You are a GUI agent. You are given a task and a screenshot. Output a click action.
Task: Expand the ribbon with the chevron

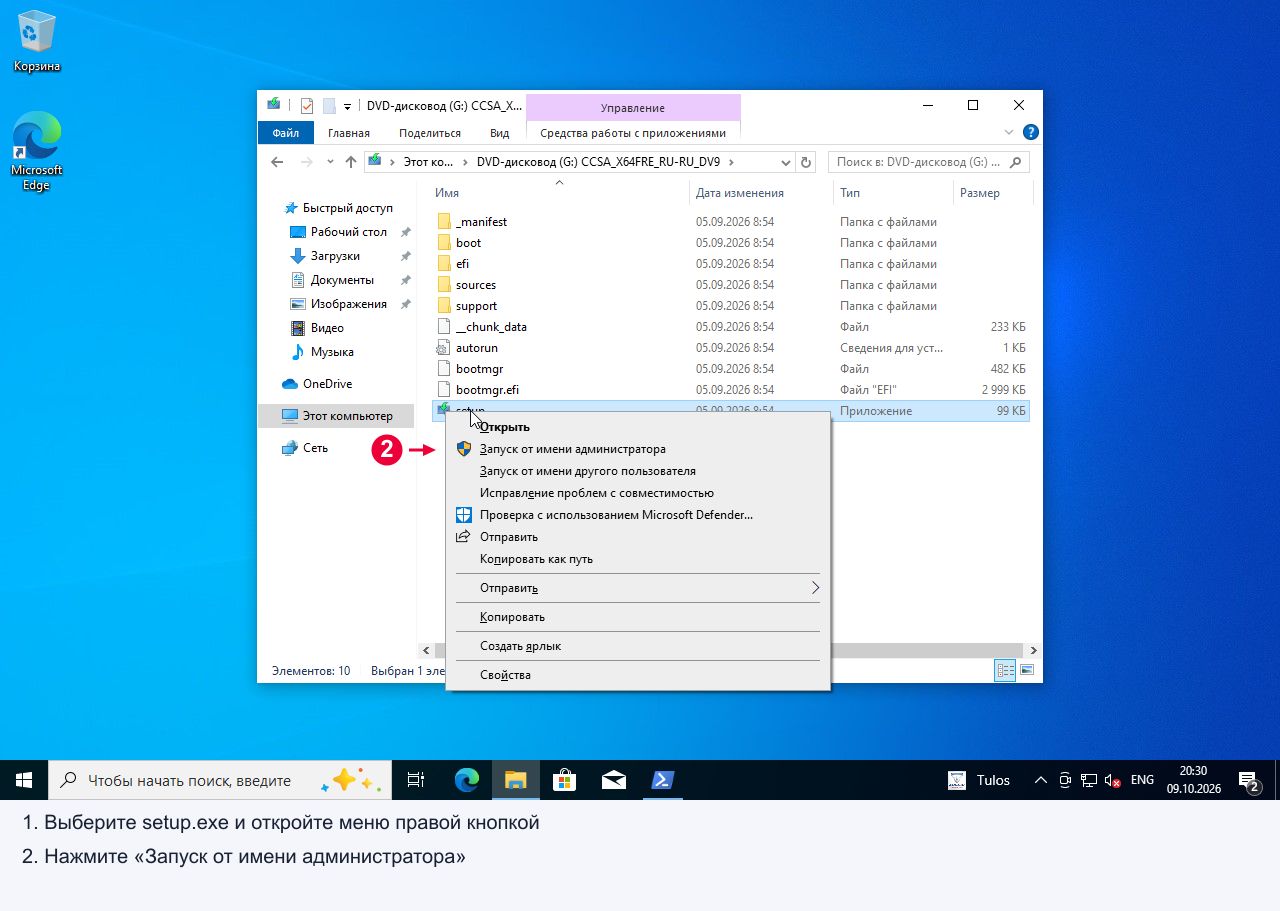tap(1009, 132)
